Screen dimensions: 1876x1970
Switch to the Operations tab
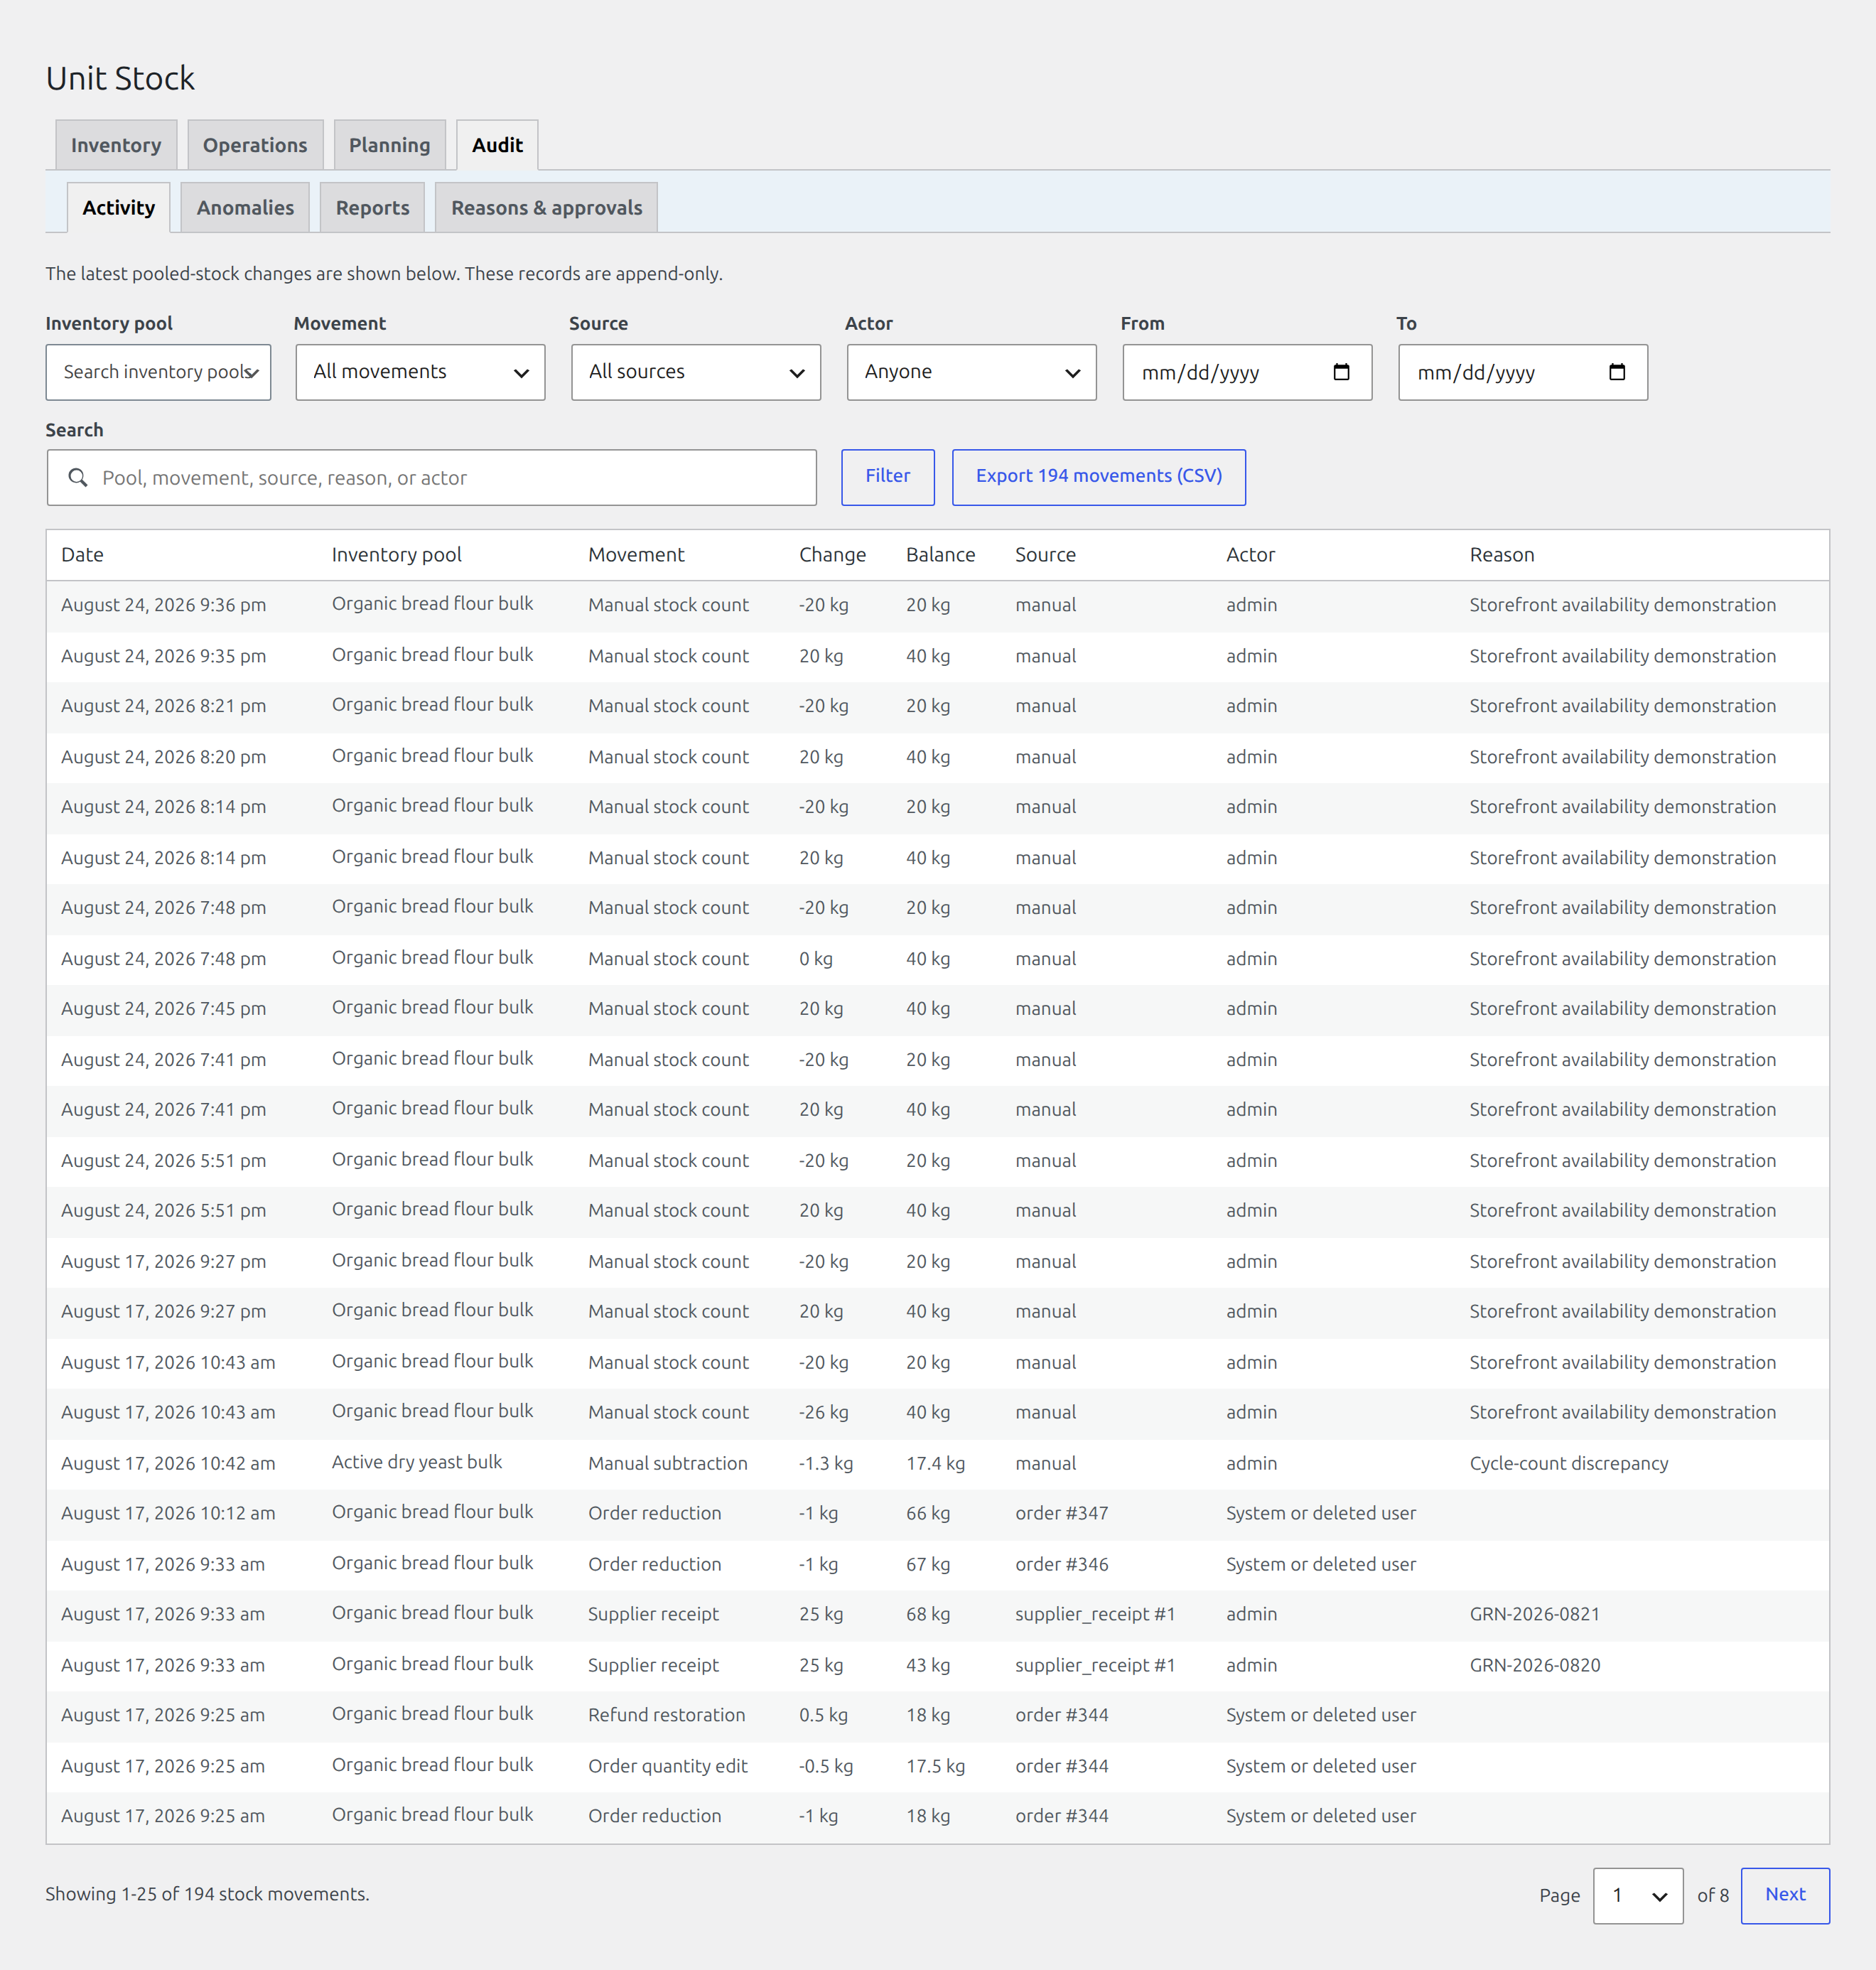pyautogui.click(x=255, y=145)
